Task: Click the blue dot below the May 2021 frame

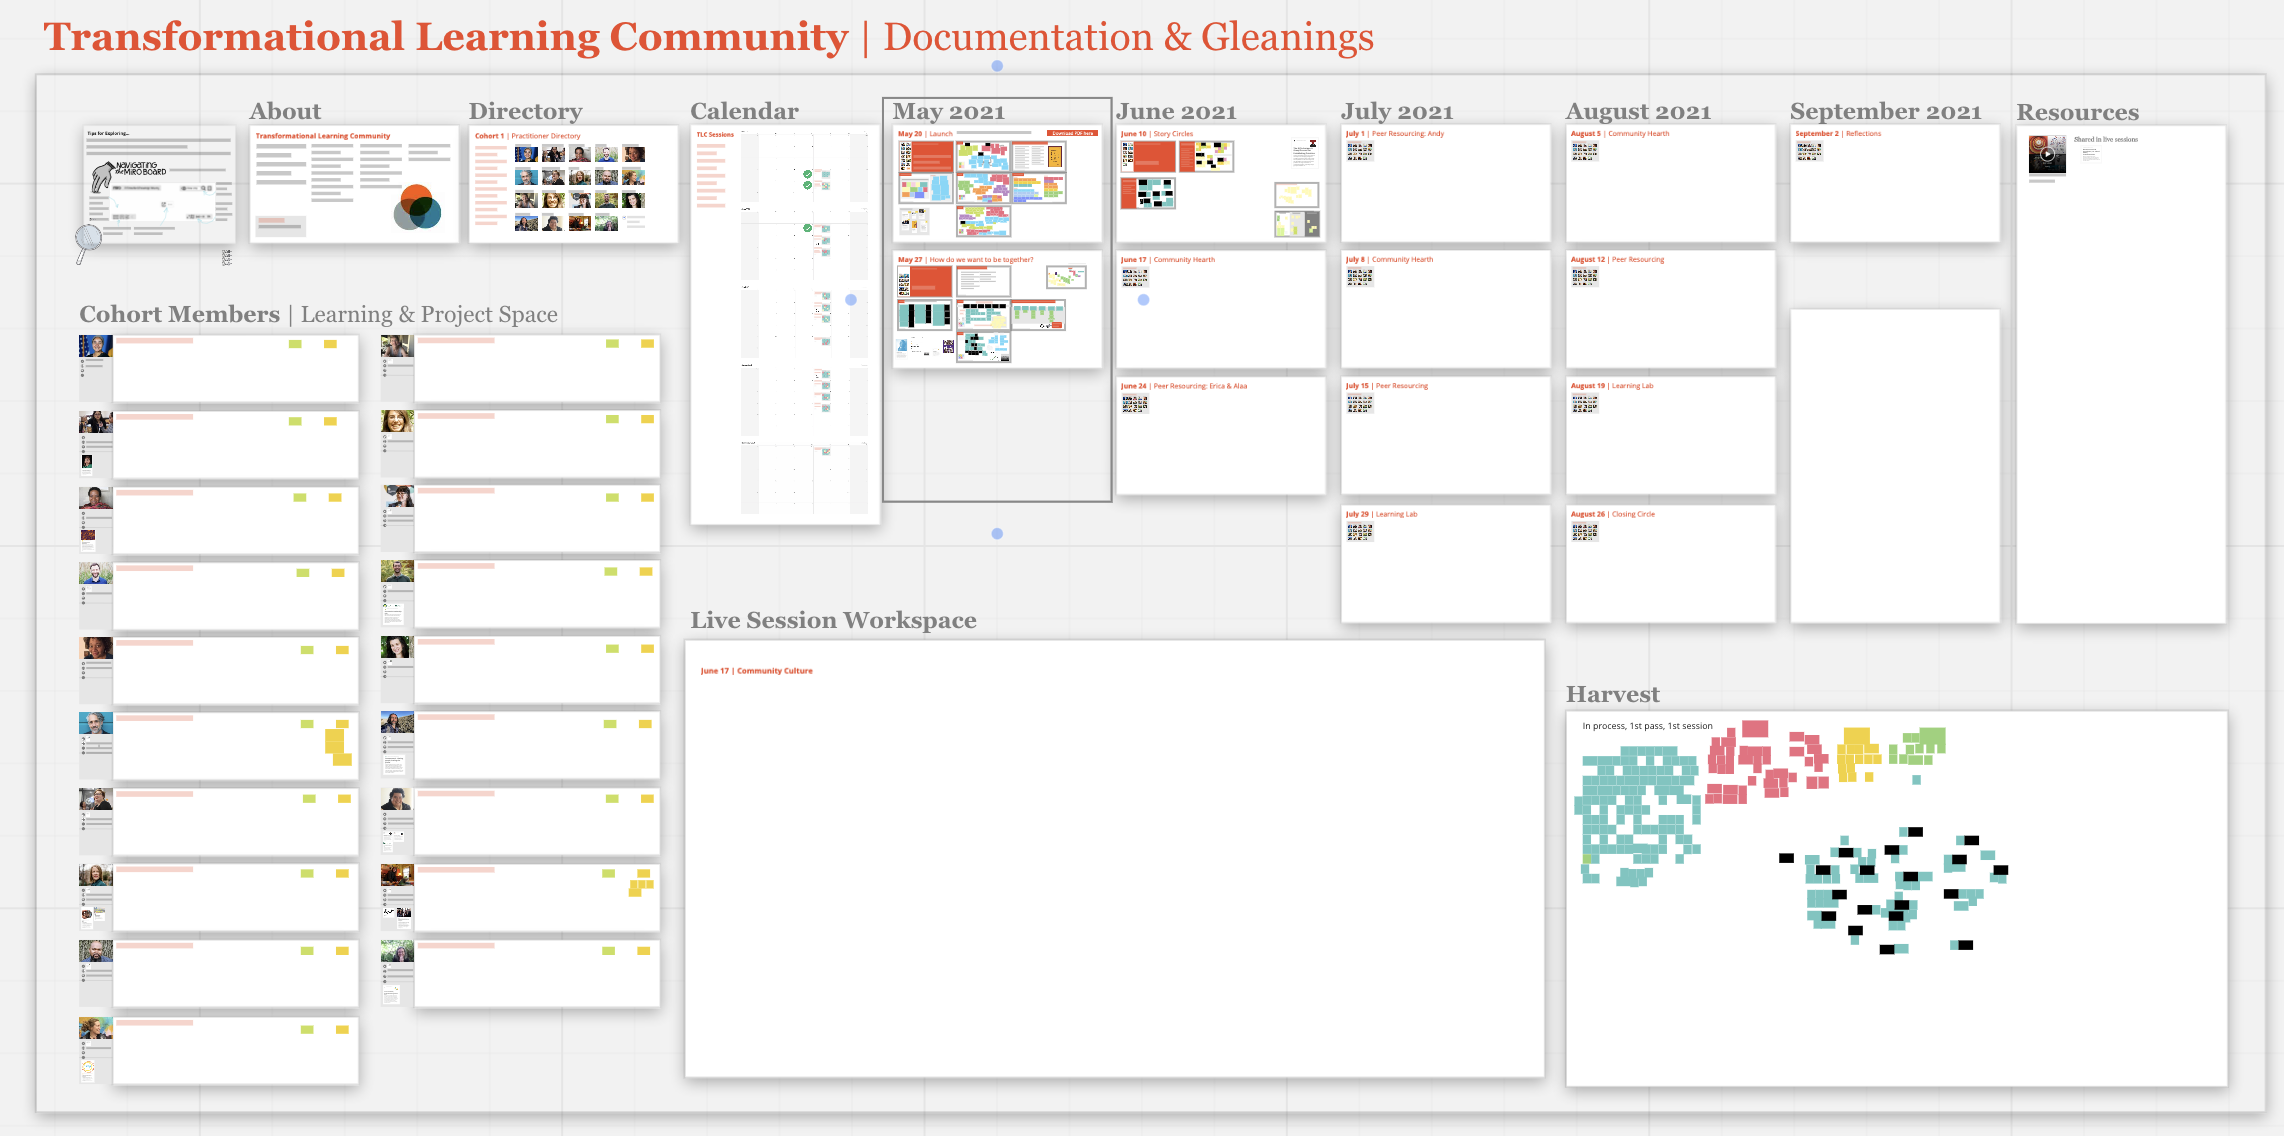Action: click(997, 534)
